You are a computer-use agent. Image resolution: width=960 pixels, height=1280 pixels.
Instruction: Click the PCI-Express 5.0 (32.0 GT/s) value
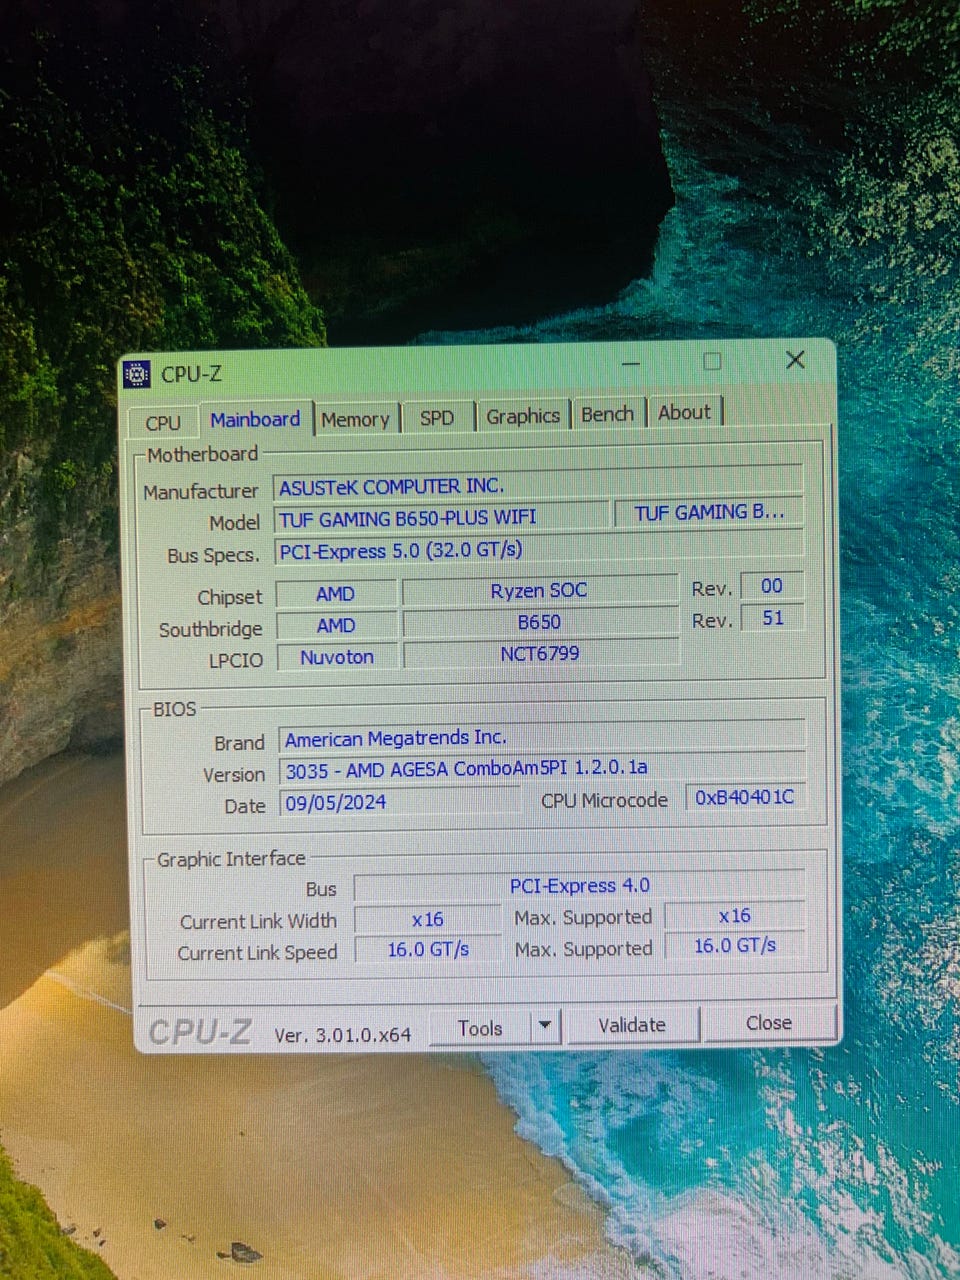pos(538,549)
